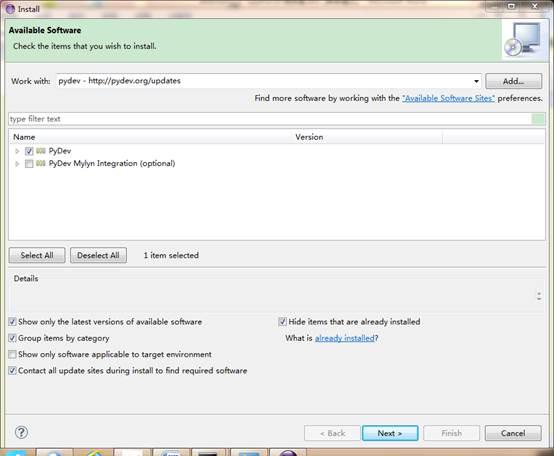The height and width of the screenshot is (456, 554).
Task: Toggle Group items by category checkbox
Action: 12,338
